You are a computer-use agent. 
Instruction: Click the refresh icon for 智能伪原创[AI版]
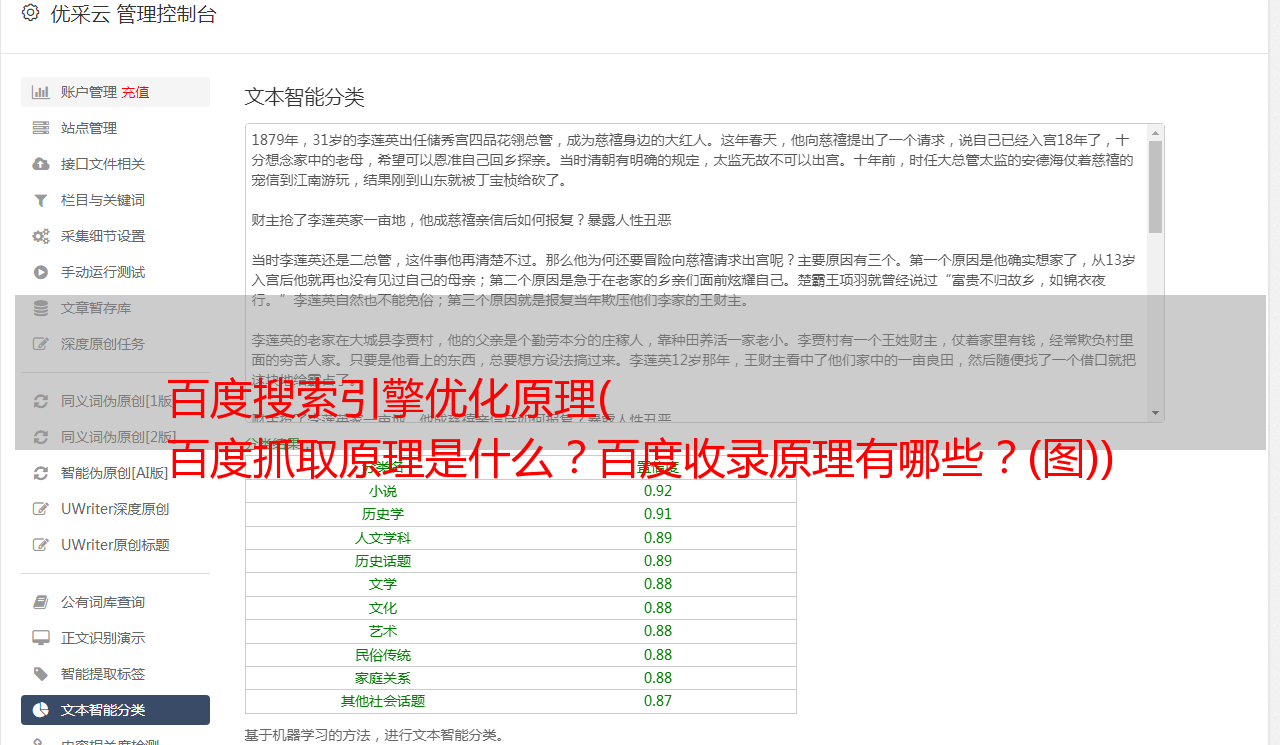pyautogui.click(x=41, y=473)
